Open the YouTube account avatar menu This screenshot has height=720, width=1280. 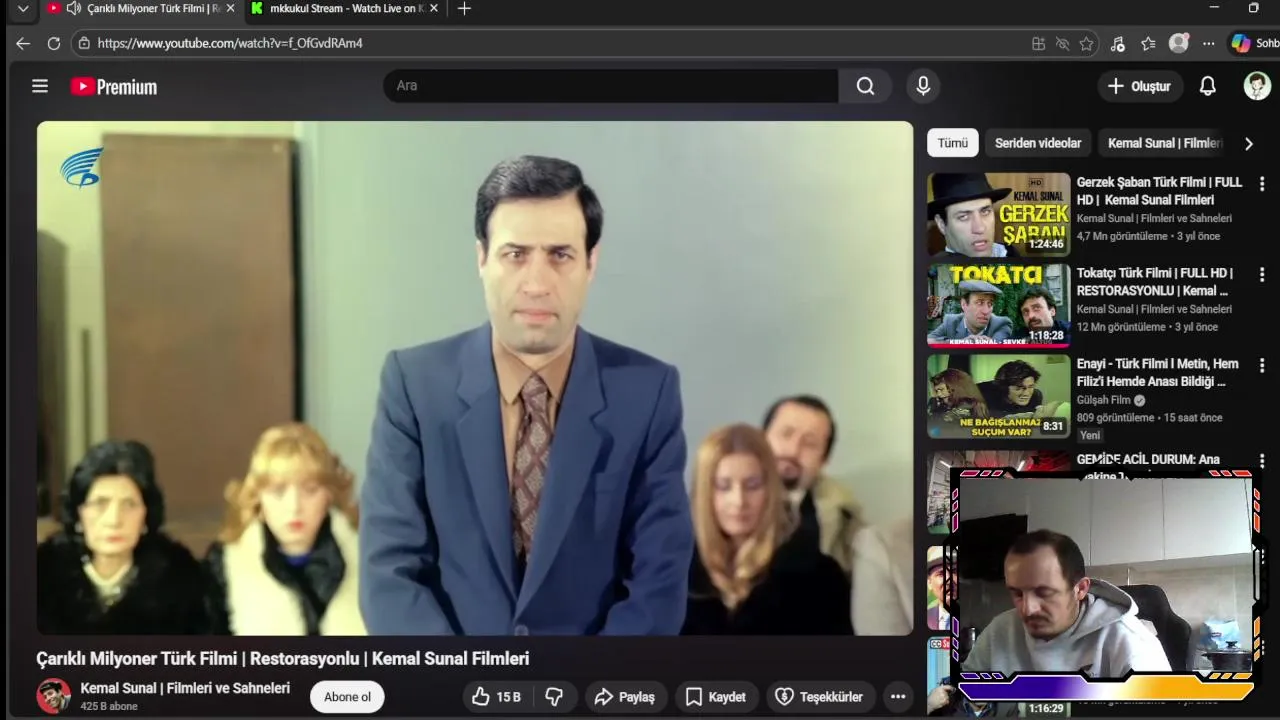coord(1257,86)
